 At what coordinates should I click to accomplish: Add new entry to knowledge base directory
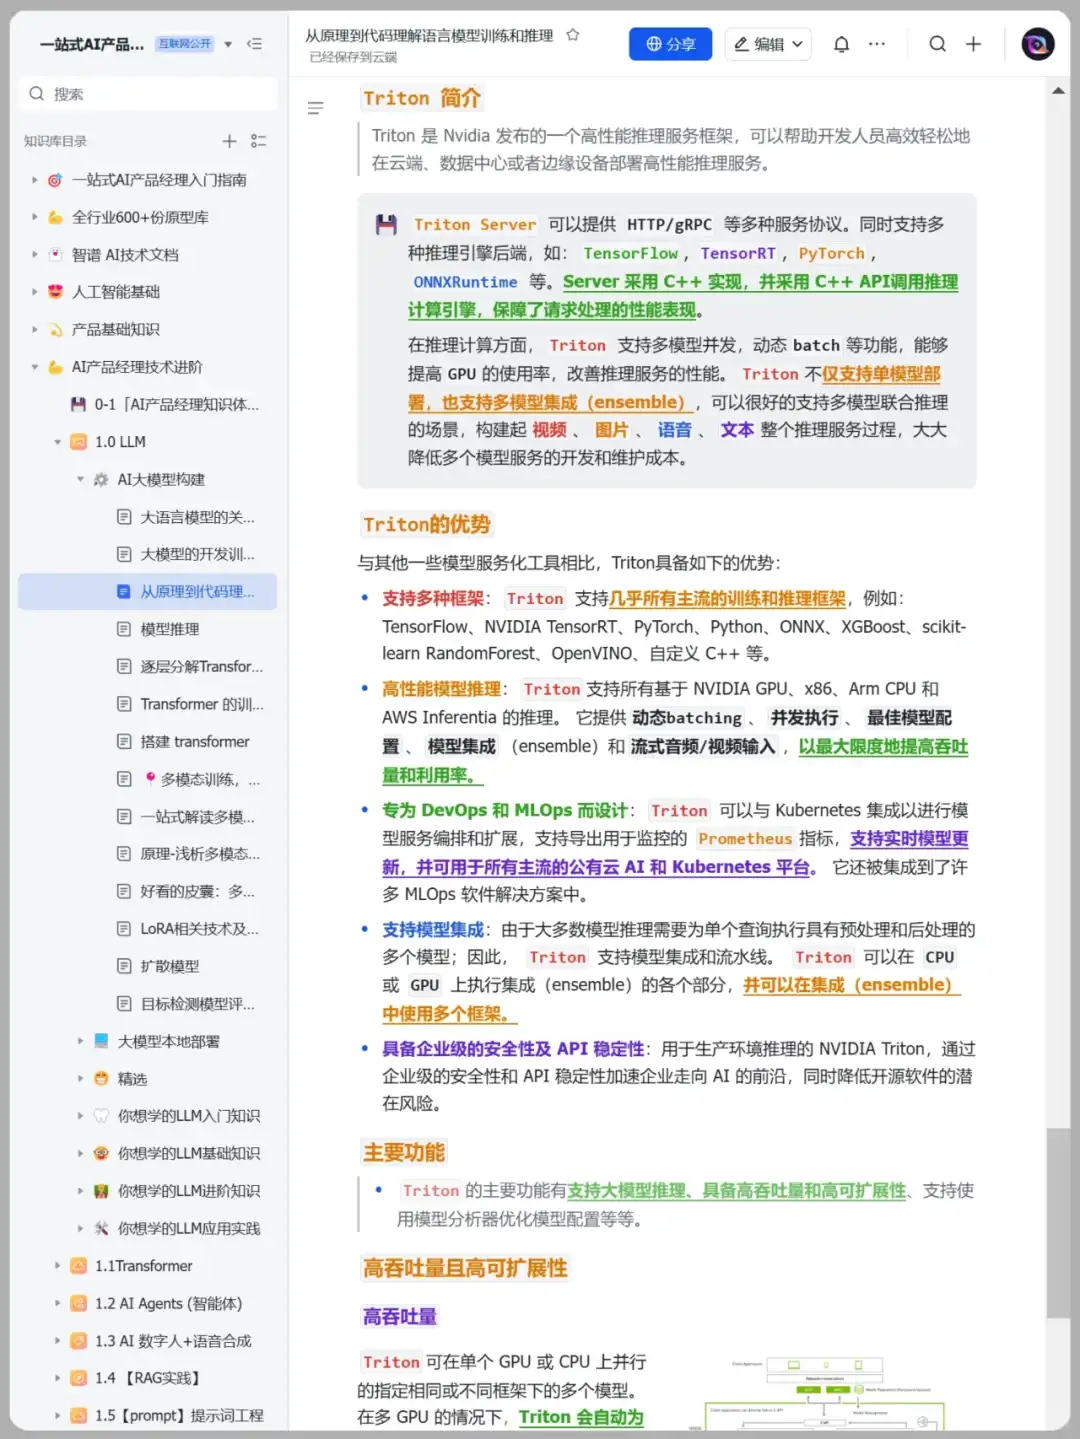click(x=229, y=141)
